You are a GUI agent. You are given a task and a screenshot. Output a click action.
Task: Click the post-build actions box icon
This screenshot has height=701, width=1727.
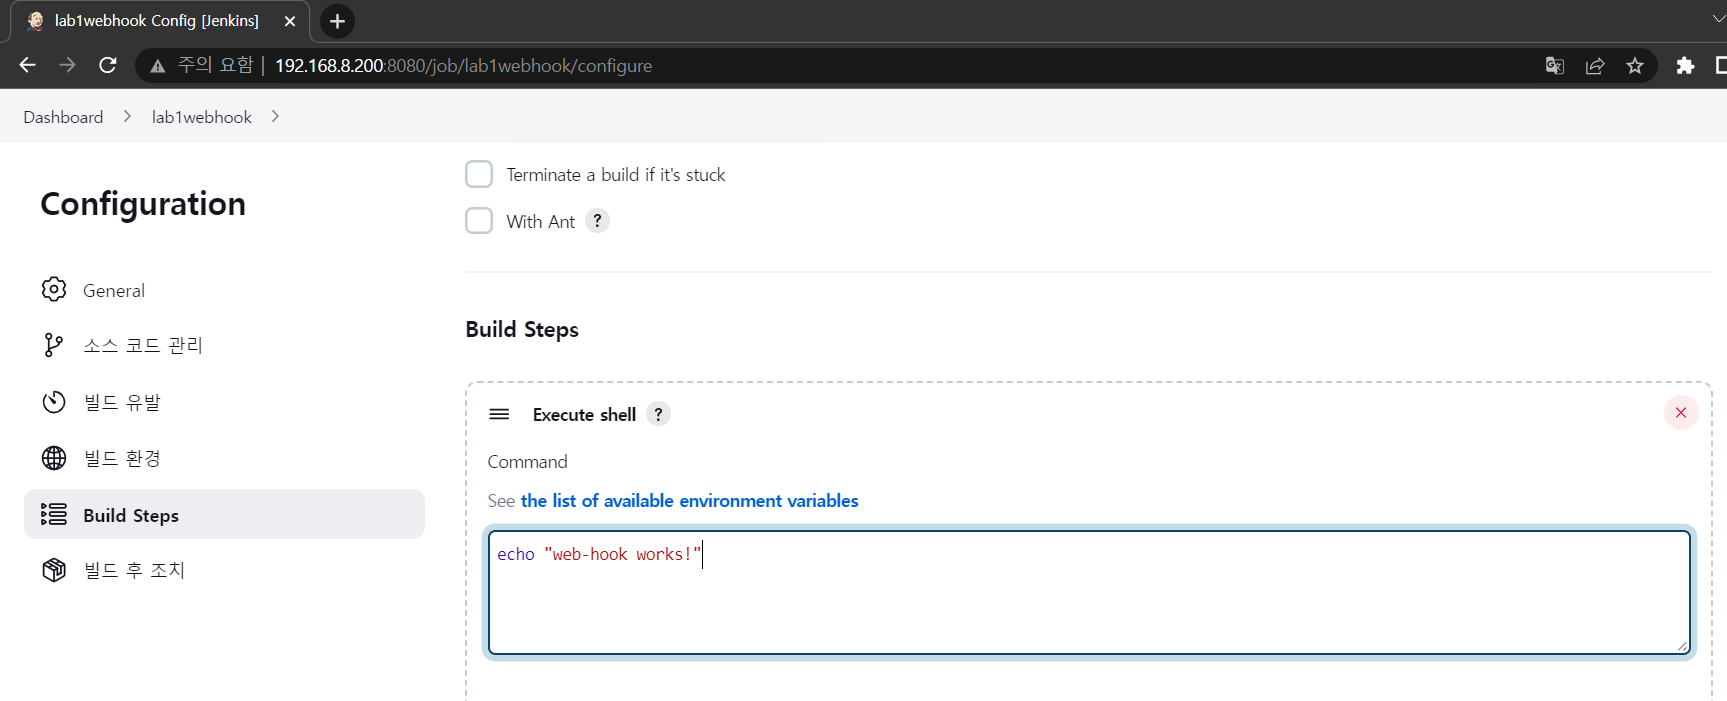point(54,570)
